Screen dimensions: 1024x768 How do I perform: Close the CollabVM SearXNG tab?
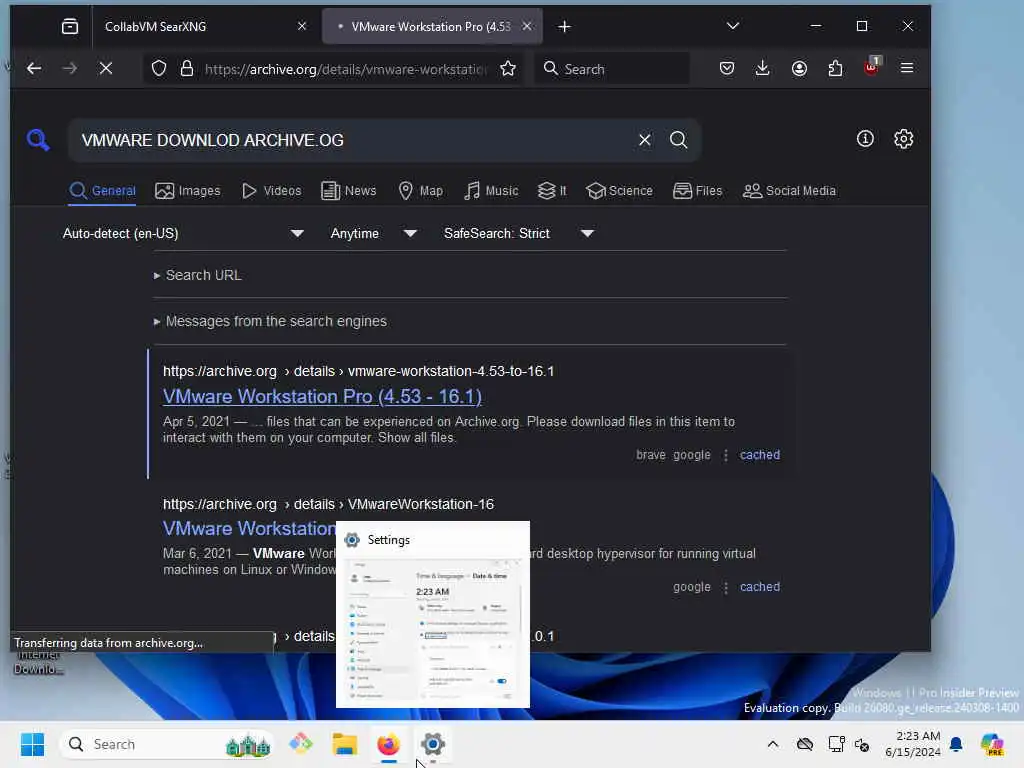click(x=302, y=26)
